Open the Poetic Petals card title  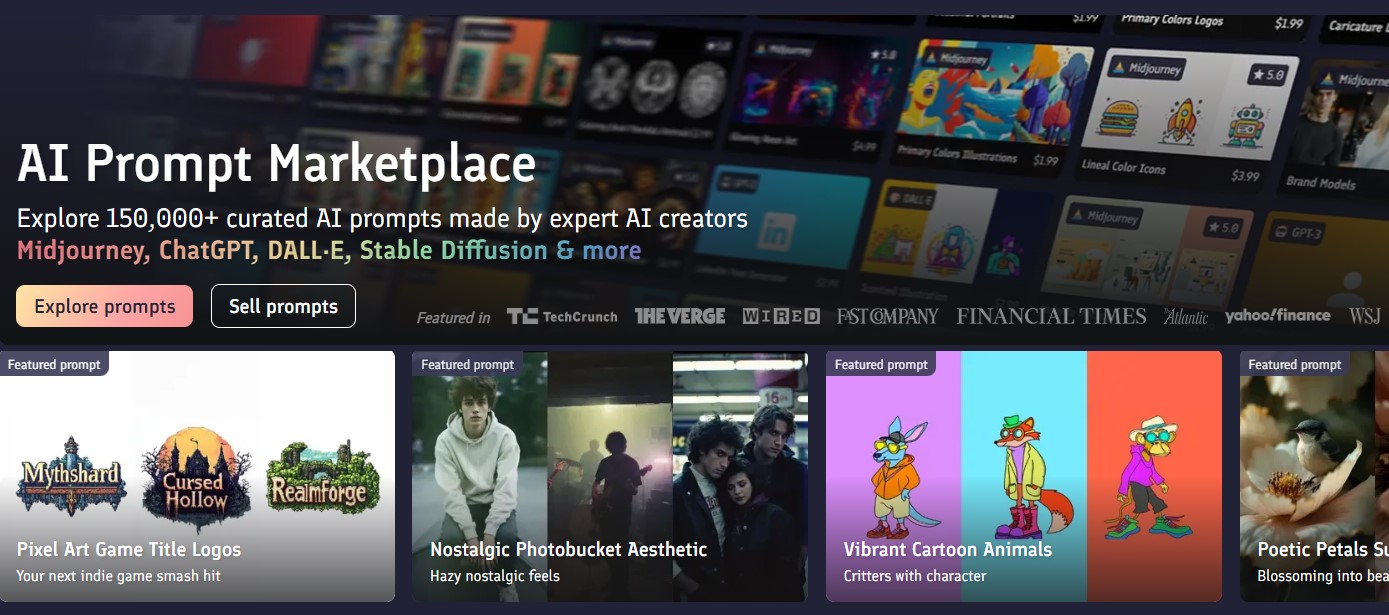click(1323, 549)
